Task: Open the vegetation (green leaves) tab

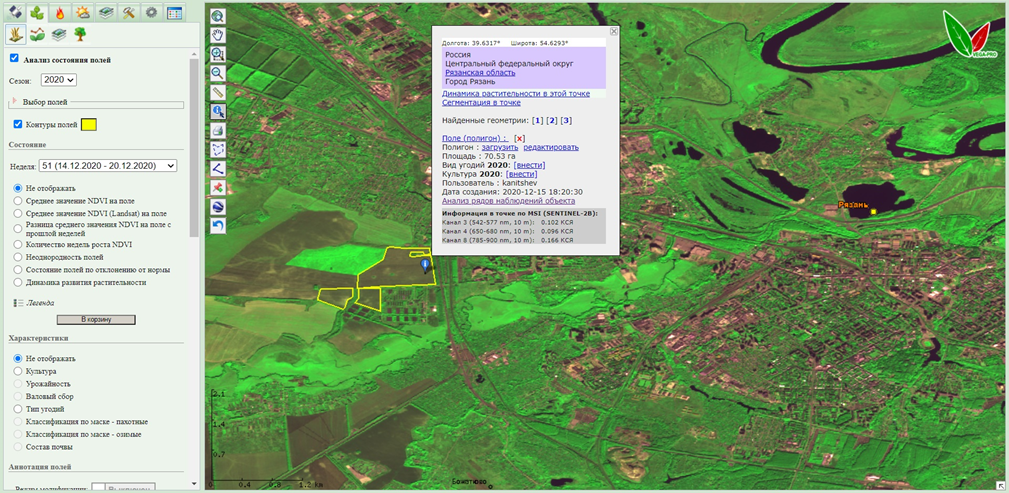Action: point(37,12)
